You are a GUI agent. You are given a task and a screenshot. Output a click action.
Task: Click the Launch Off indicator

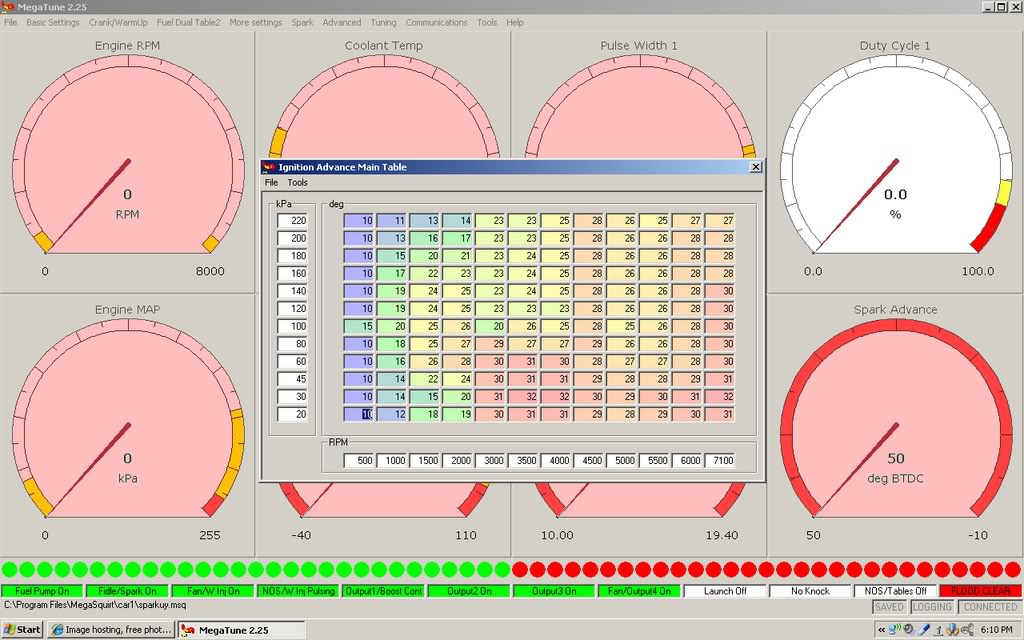click(x=725, y=591)
